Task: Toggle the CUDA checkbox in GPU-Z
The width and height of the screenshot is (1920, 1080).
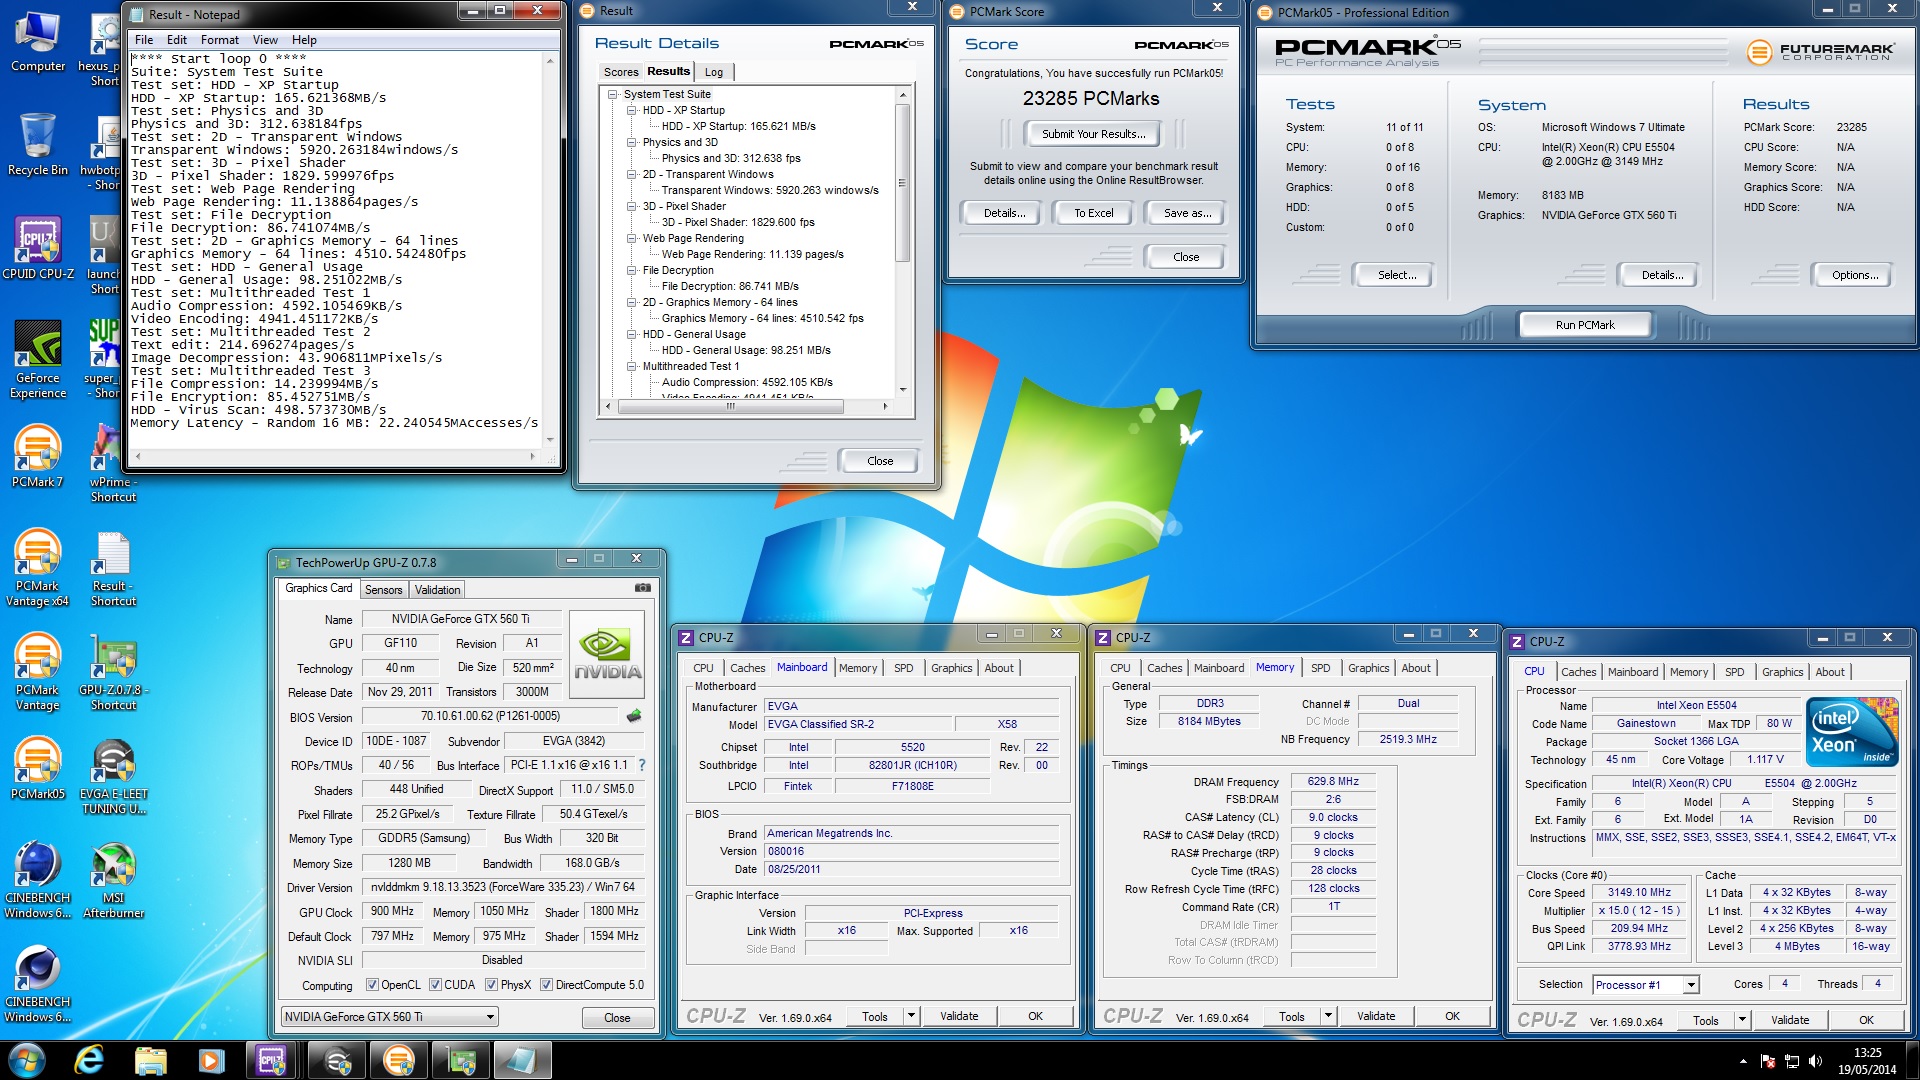Action: [435, 985]
